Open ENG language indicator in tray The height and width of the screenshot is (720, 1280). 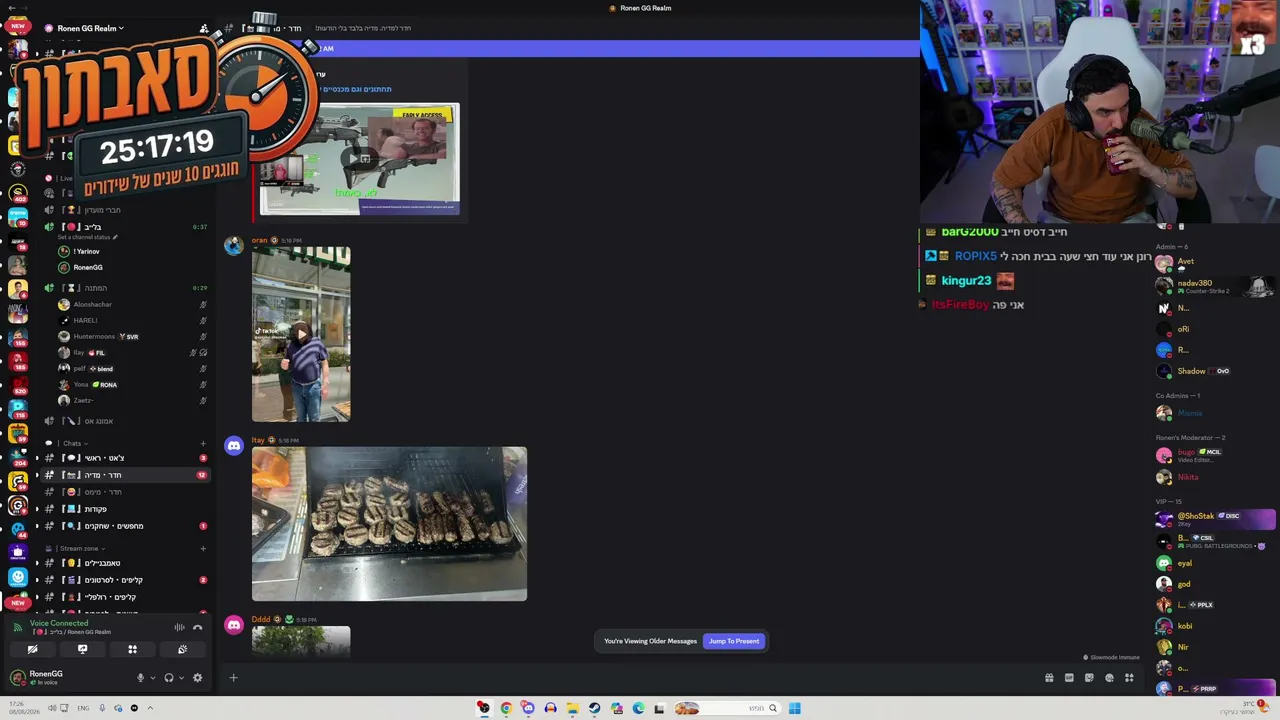point(83,708)
